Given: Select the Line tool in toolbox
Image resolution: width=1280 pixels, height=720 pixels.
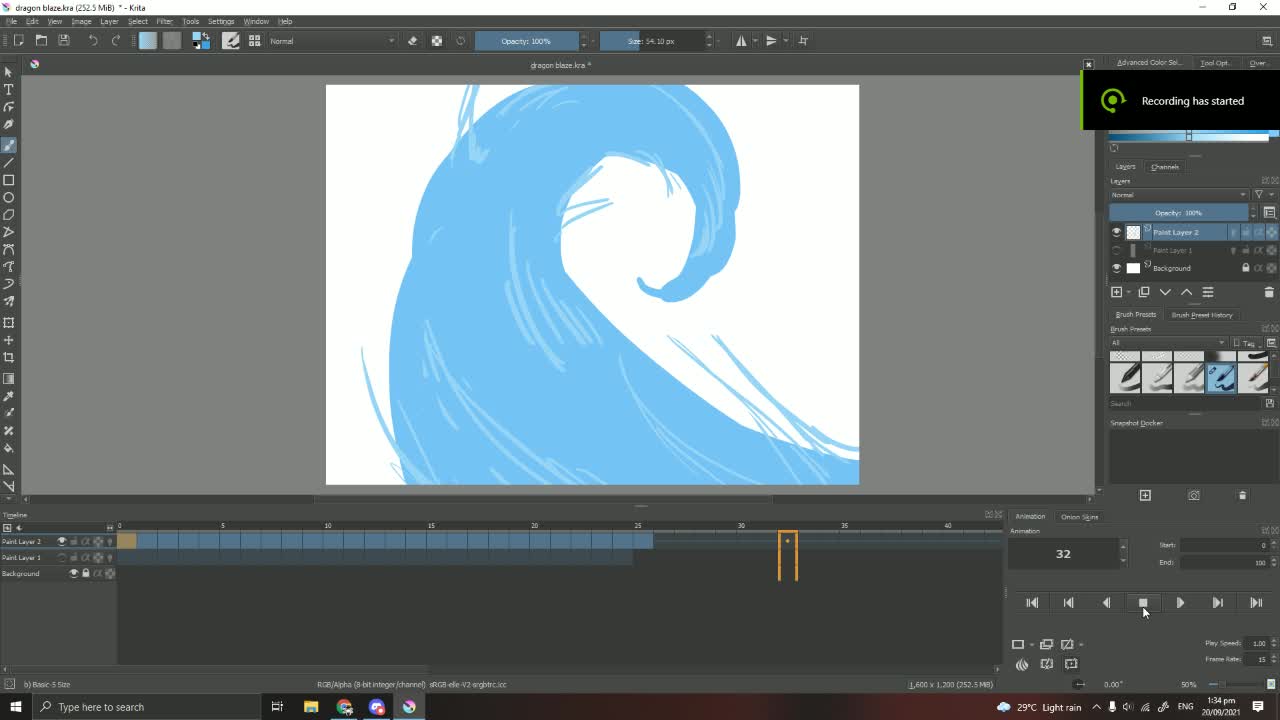Looking at the screenshot, I should click(x=9, y=162).
